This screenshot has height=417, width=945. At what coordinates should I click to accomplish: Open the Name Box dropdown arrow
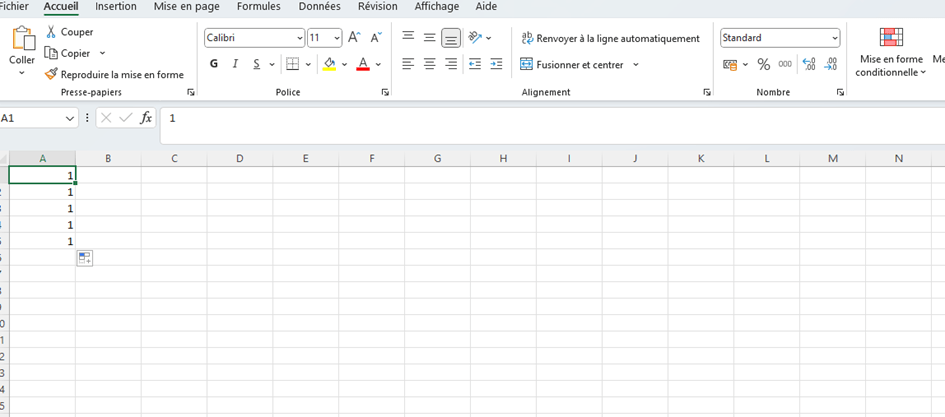tap(69, 118)
